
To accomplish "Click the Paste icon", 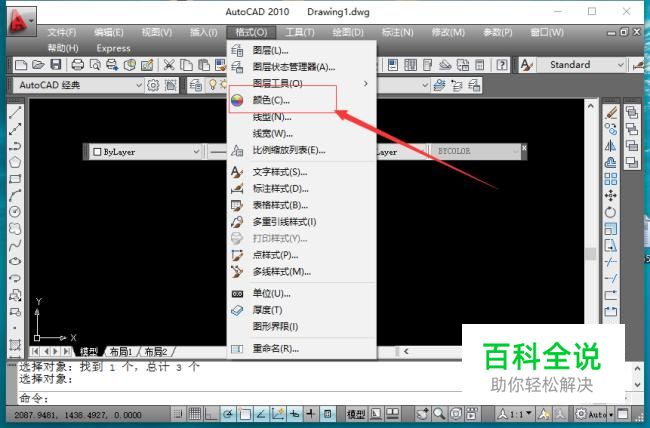I will [204, 65].
